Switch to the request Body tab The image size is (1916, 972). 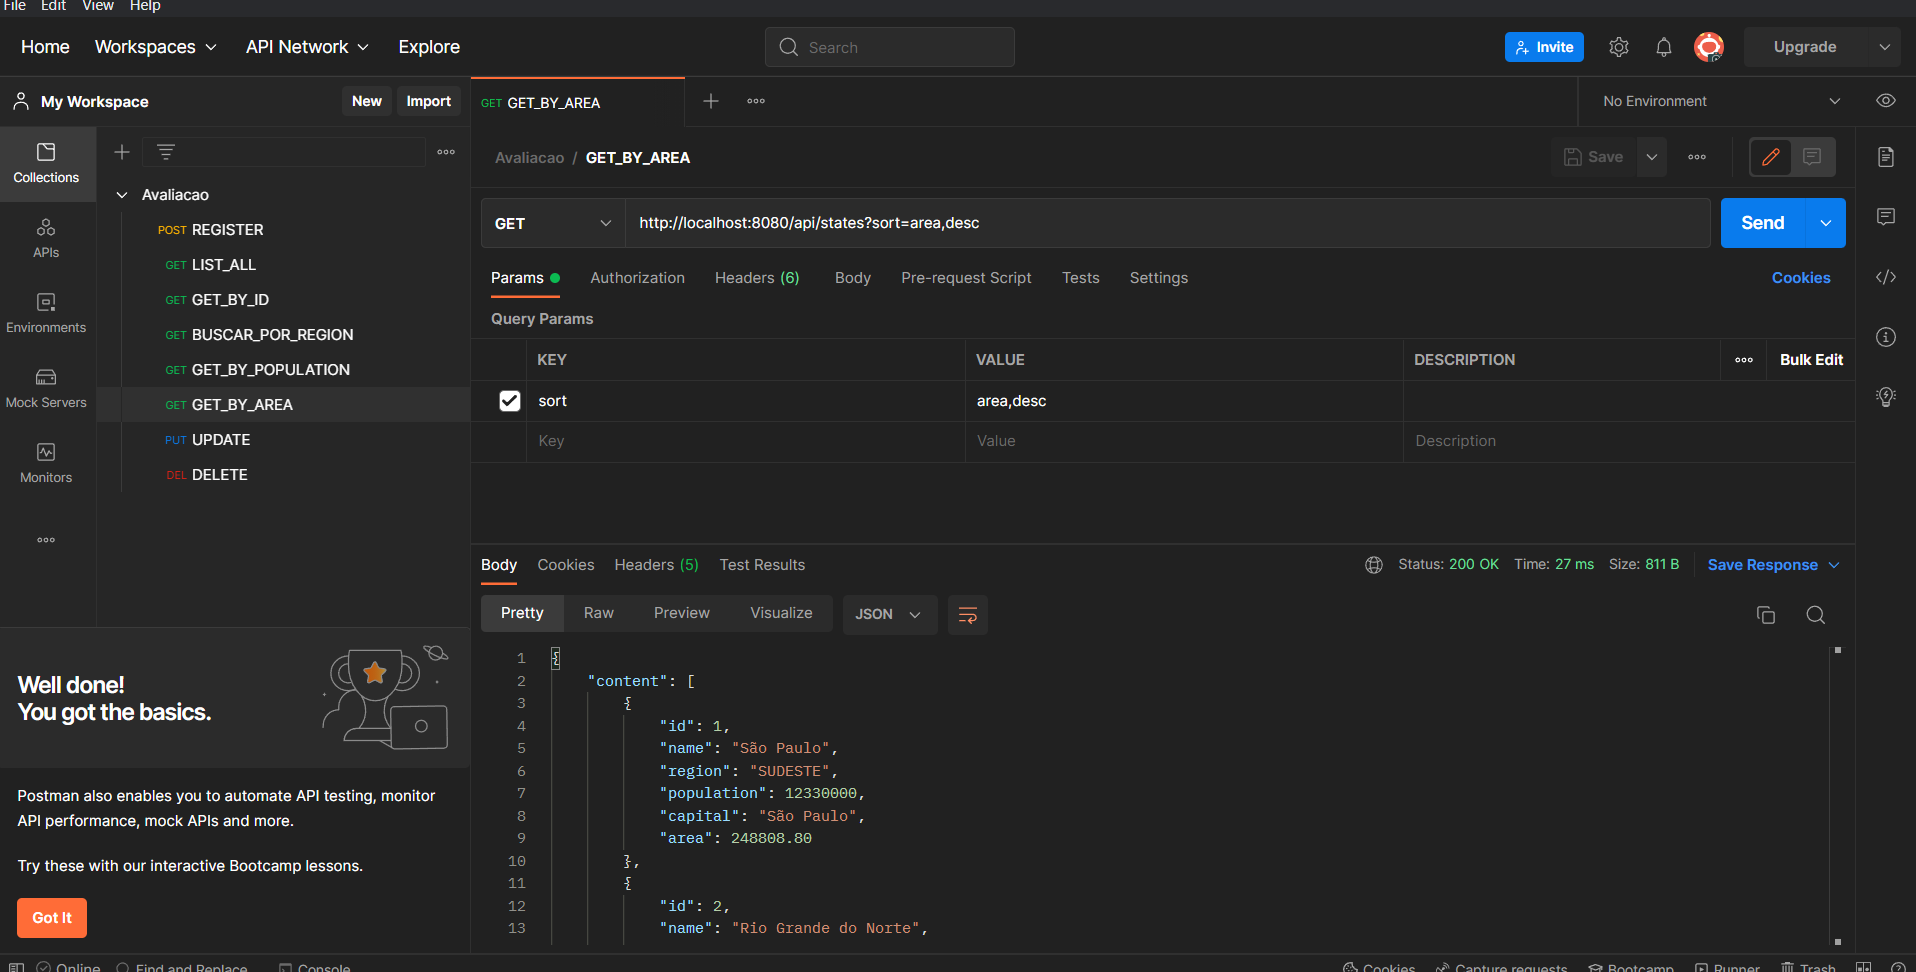853,278
